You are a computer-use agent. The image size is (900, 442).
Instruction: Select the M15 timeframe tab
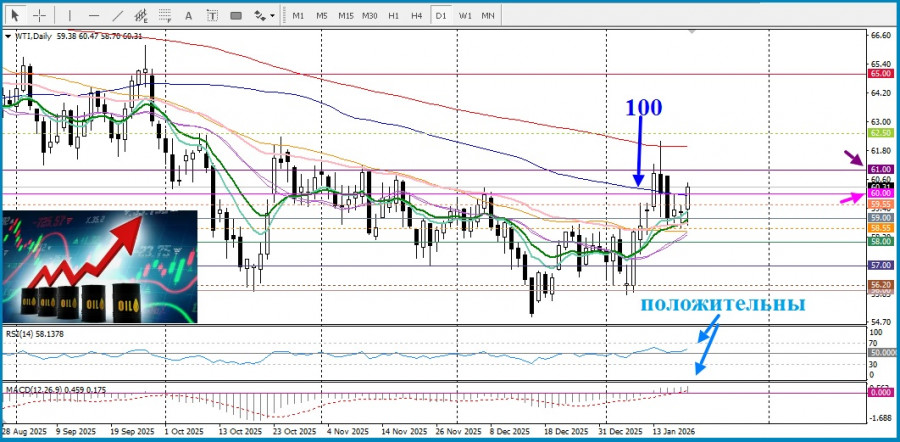345,15
